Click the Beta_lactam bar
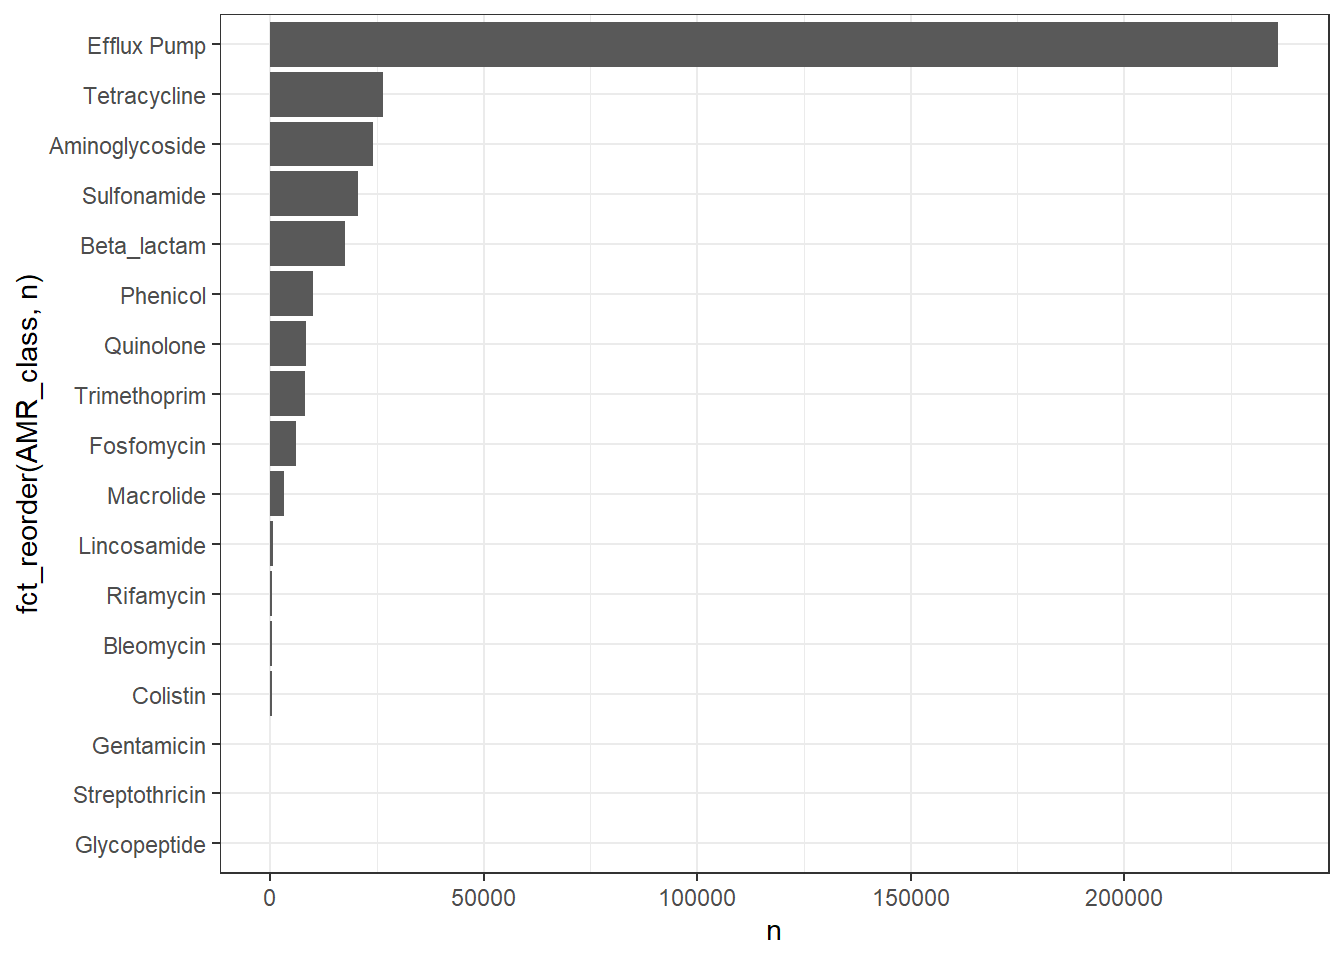 [307, 244]
